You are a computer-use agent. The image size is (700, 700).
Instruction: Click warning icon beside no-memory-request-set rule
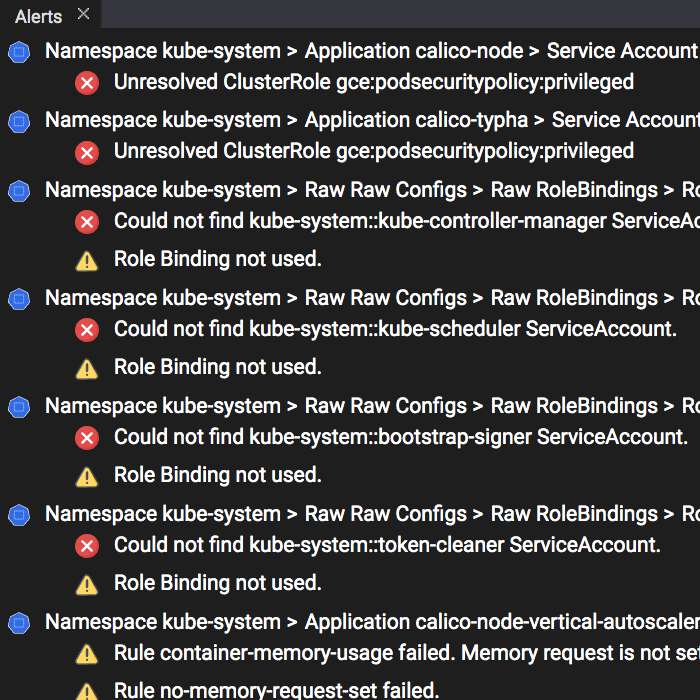point(87,690)
